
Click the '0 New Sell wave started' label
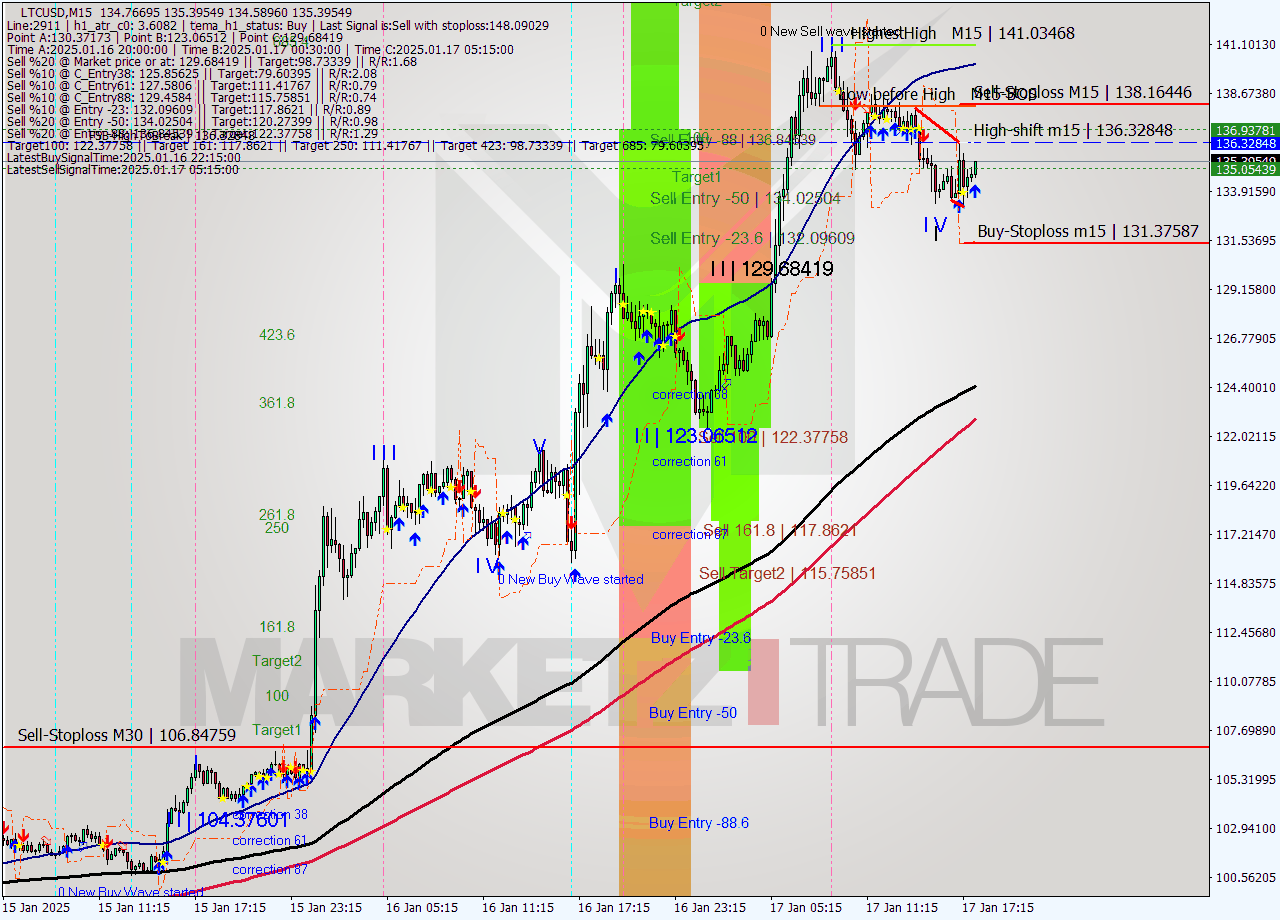(x=830, y=31)
